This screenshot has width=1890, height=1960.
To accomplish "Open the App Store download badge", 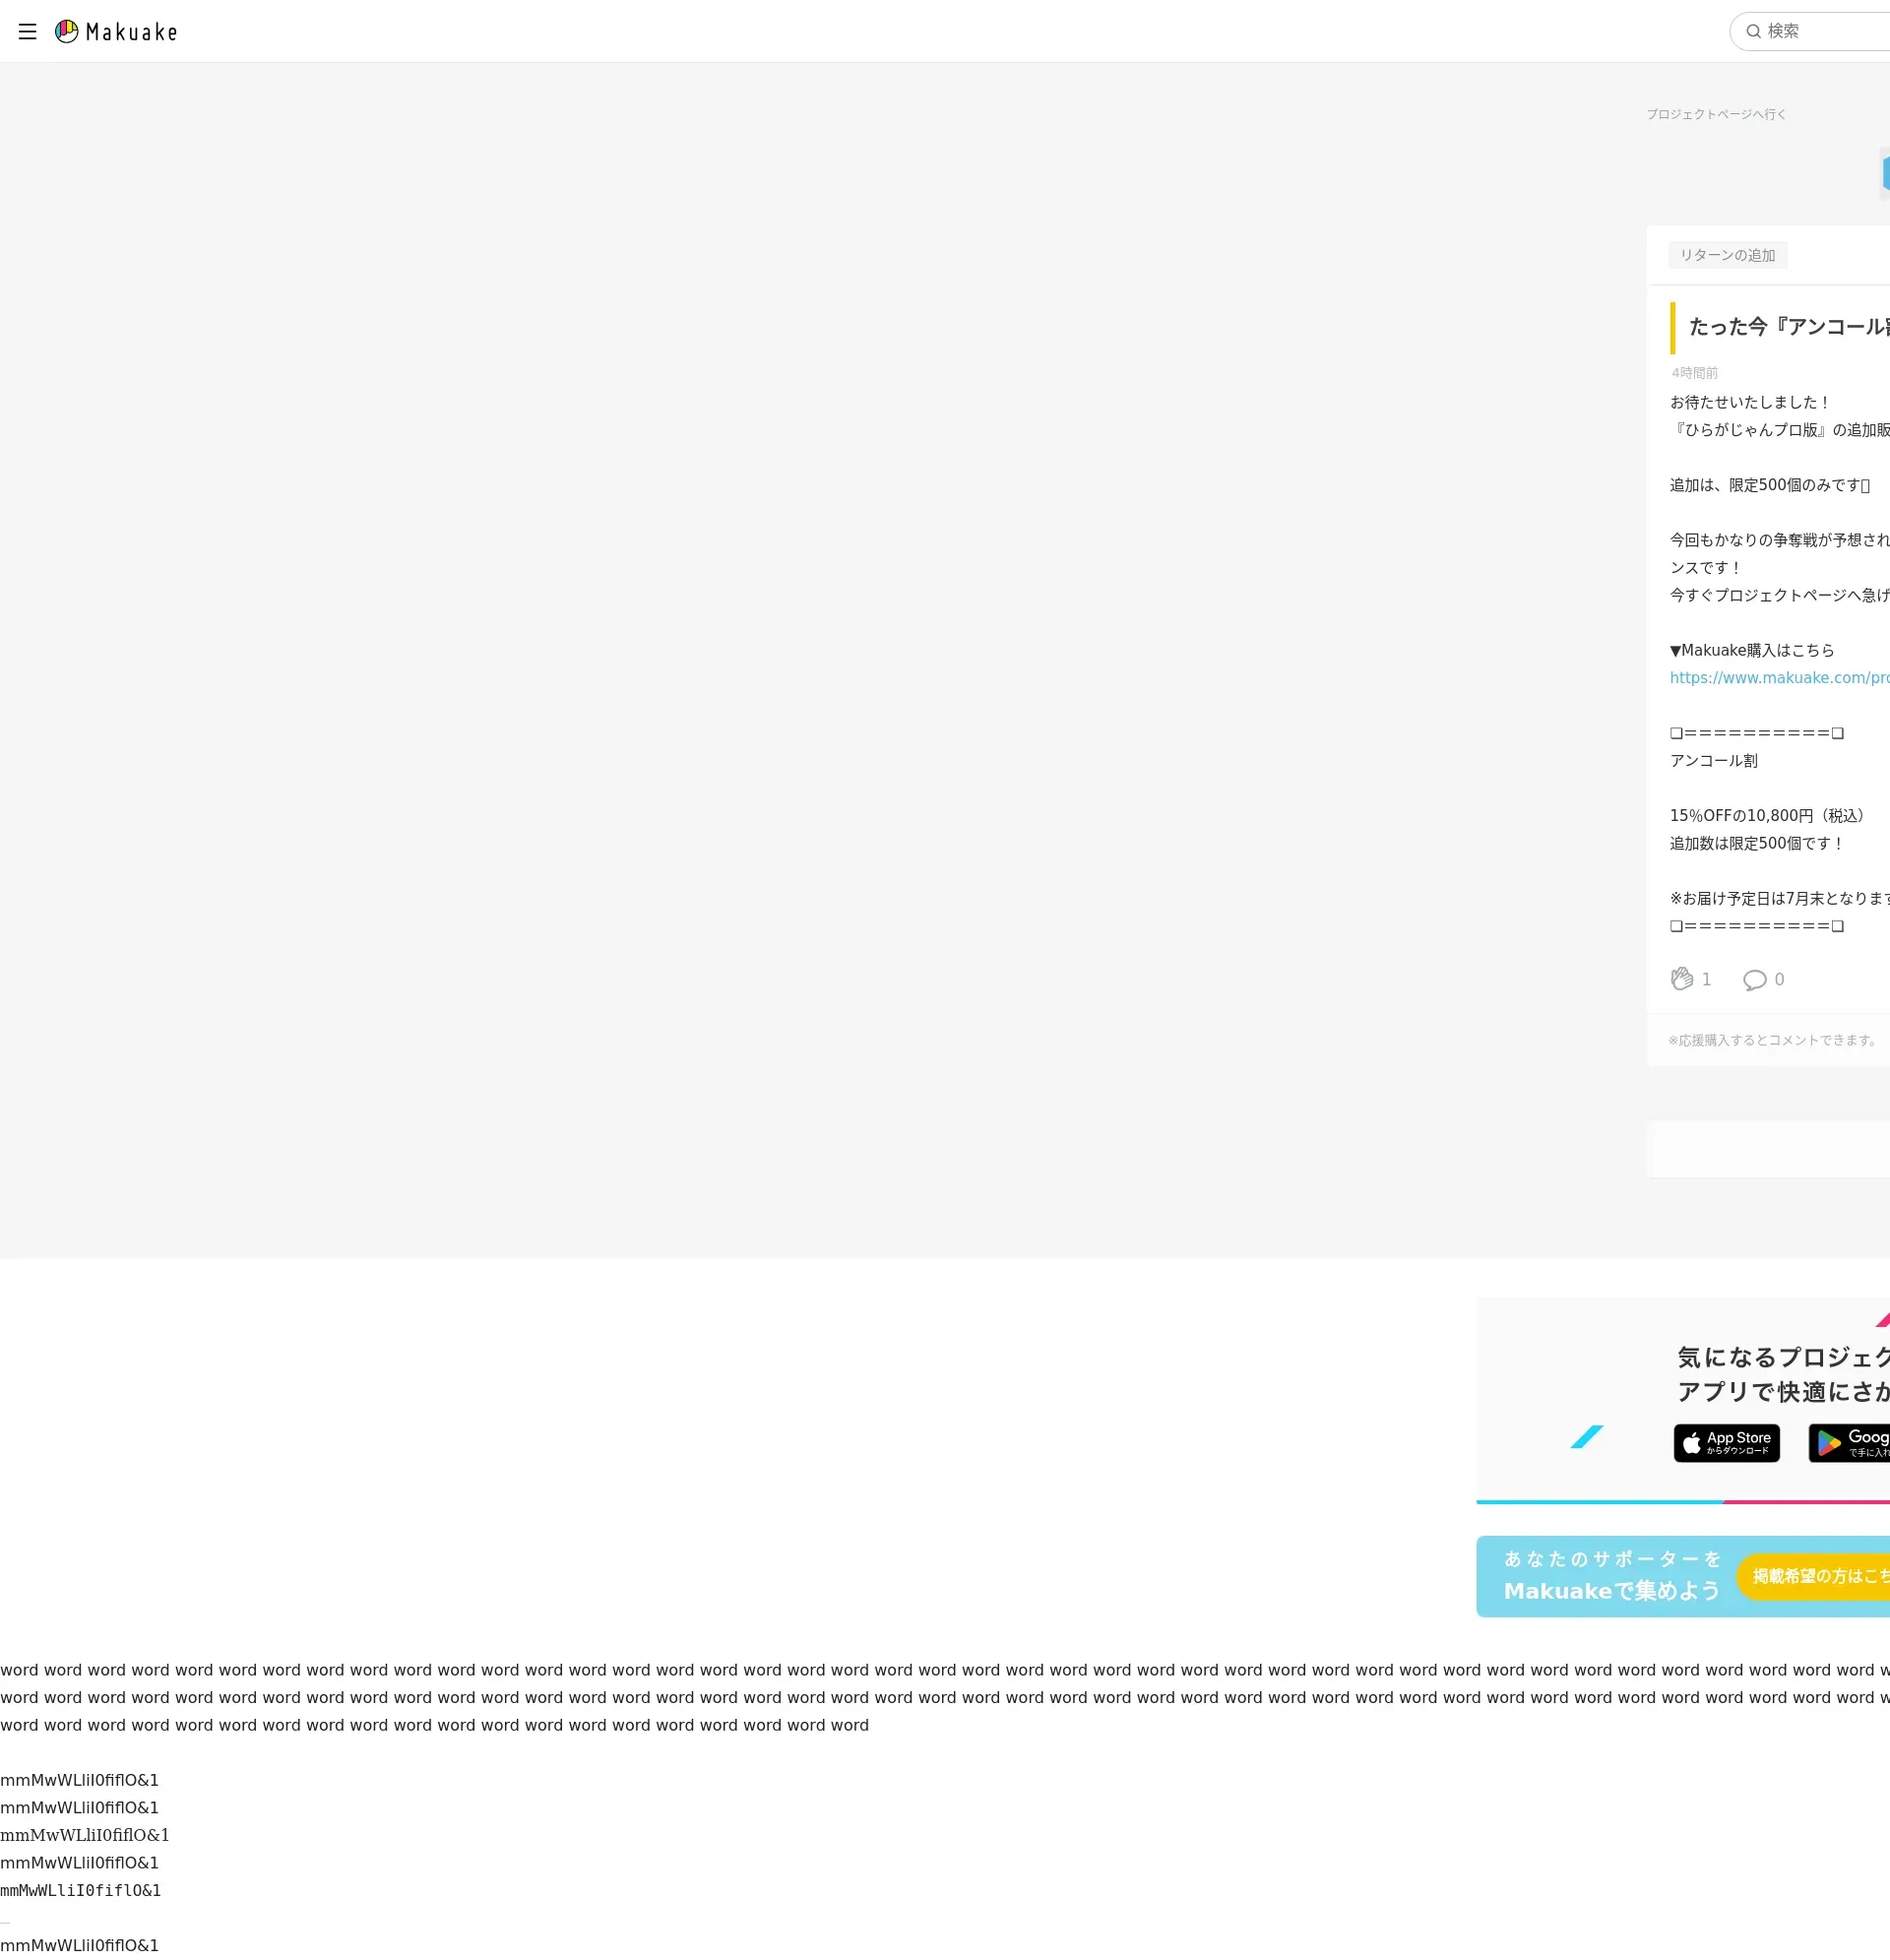I will pyautogui.click(x=1726, y=1443).
